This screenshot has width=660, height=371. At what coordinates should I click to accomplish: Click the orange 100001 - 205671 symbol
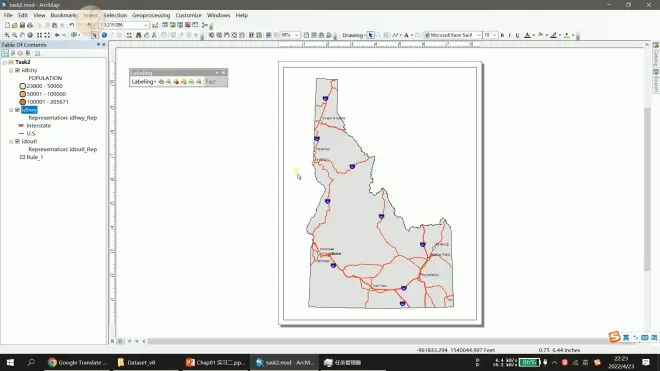(x=23, y=102)
